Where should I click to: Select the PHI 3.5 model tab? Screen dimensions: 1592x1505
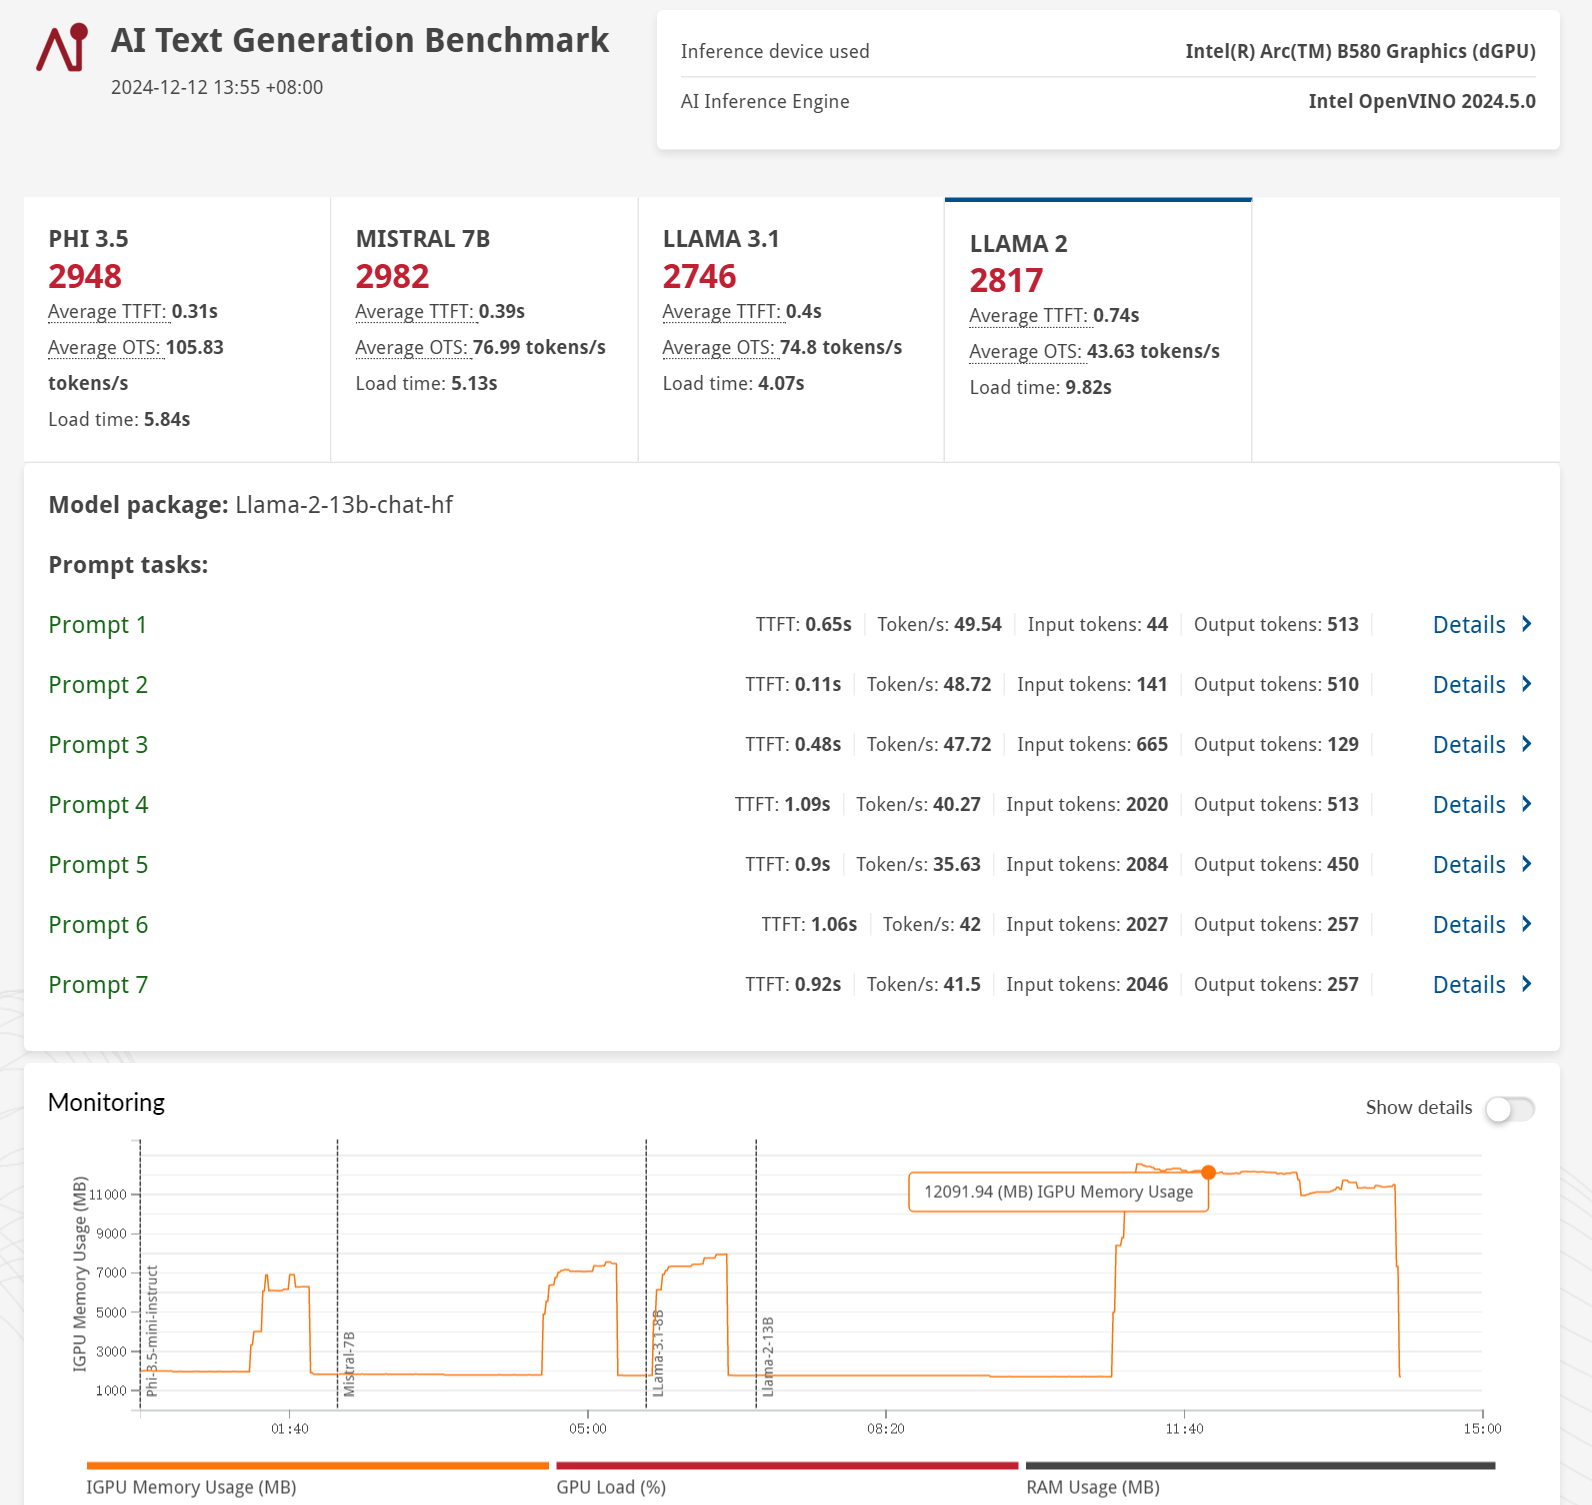[177, 329]
